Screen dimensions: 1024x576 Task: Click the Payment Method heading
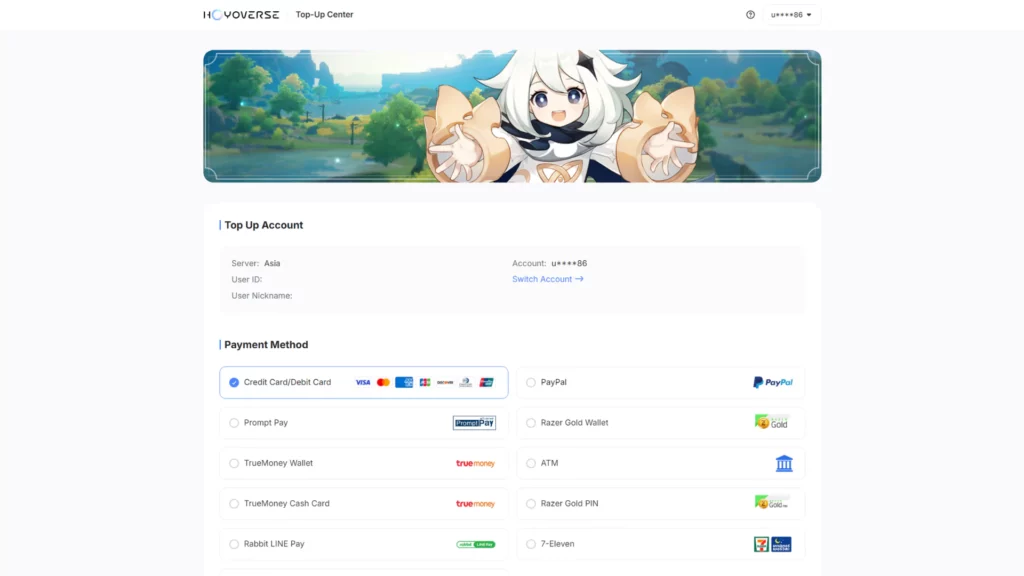click(266, 345)
